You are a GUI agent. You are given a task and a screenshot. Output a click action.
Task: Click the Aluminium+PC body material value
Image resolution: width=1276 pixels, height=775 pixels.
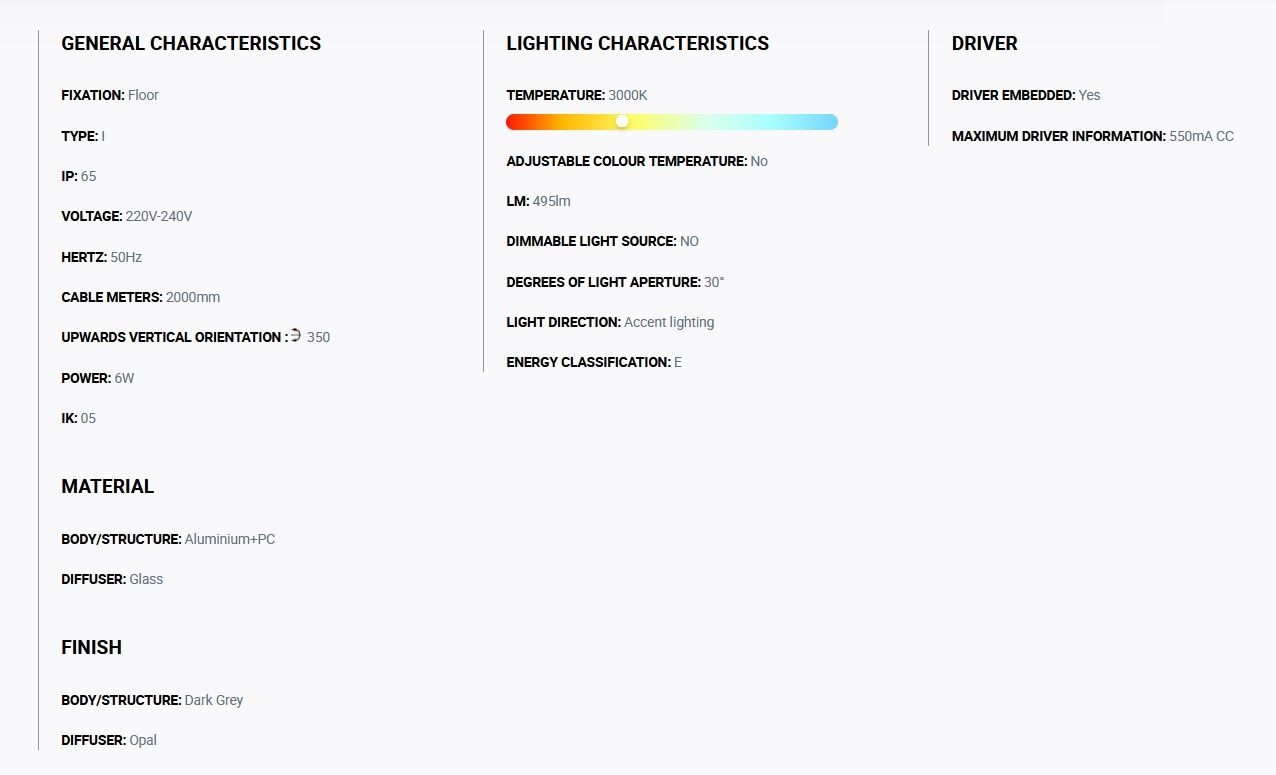[230, 539]
